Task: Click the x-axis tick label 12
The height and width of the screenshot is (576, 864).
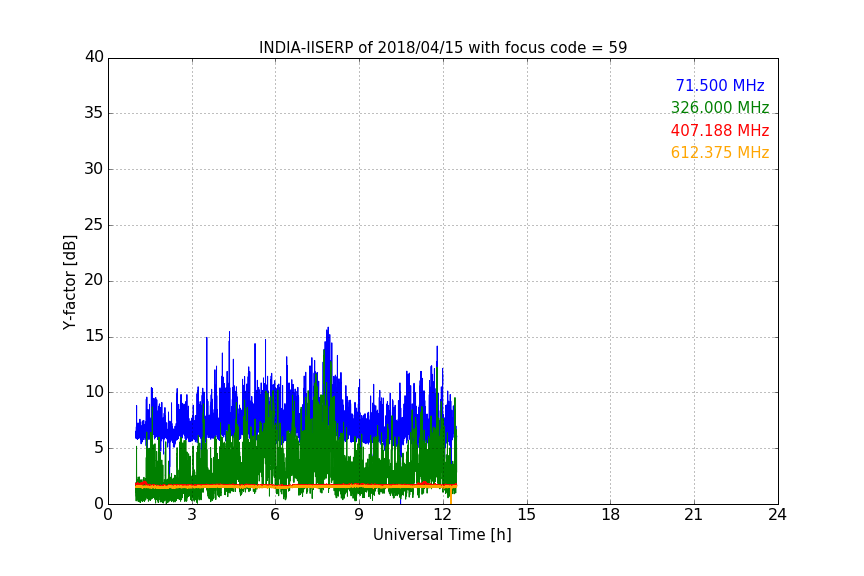Action: click(x=443, y=515)
